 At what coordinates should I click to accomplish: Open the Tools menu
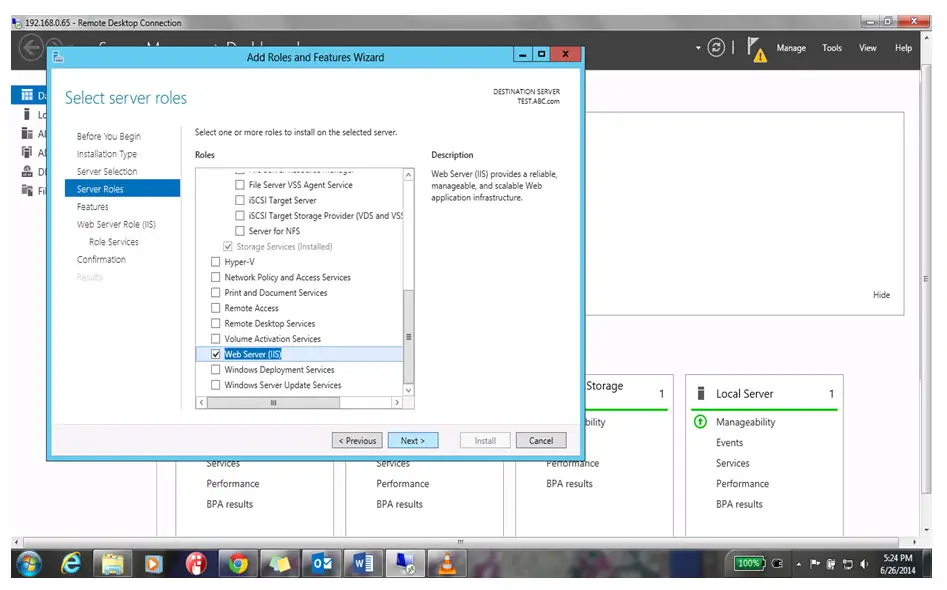pyautogui.click(x=832, y=48)
